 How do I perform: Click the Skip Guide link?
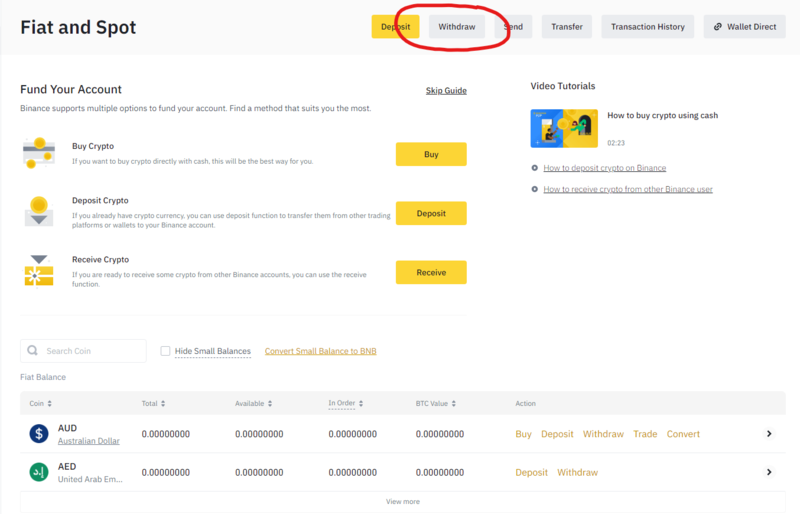[446, 90]
